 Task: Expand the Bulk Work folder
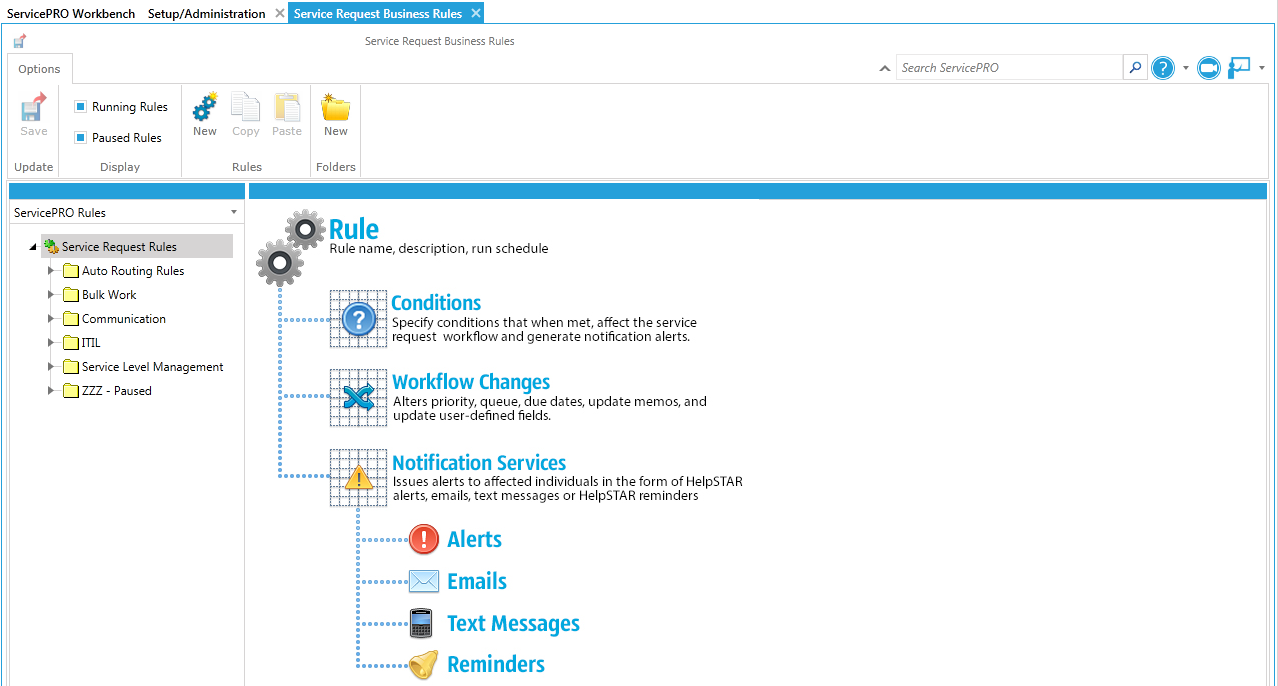click(x=51, y=294)
